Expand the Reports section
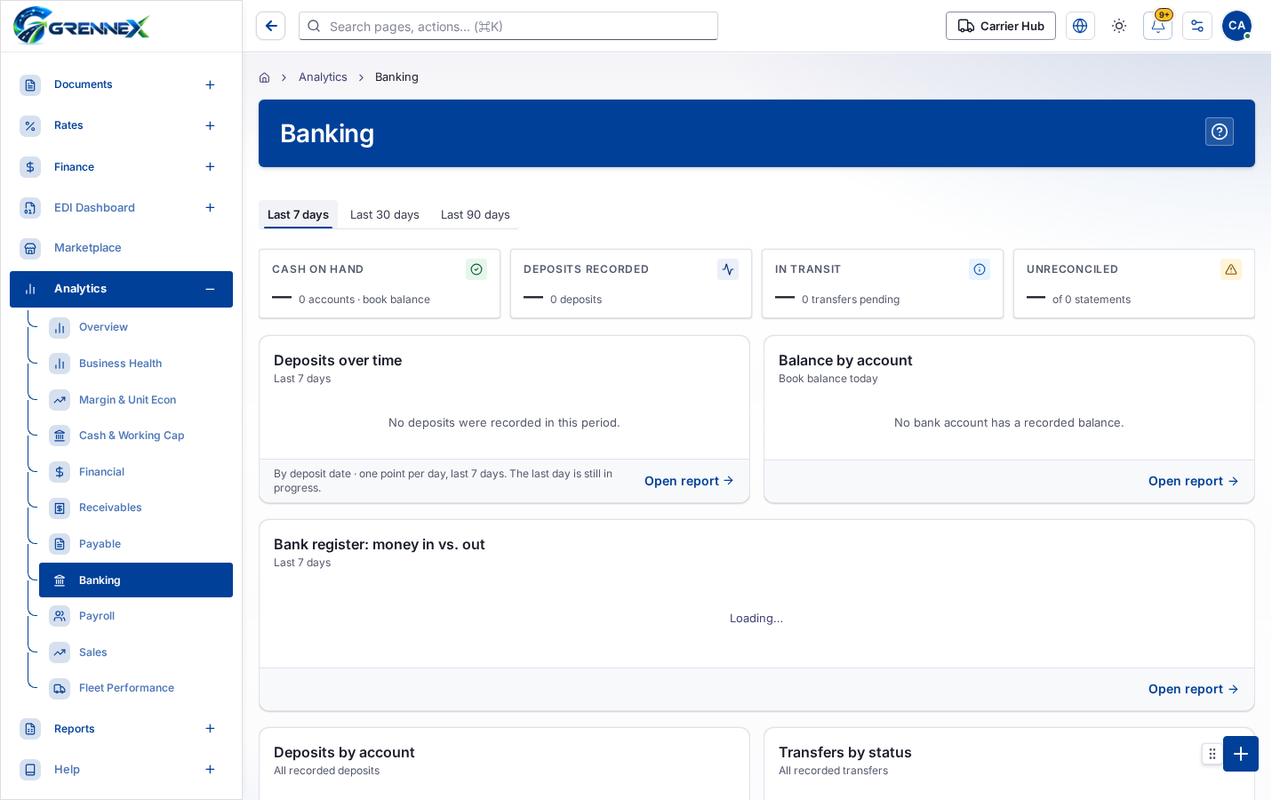Screen dimensions: 1280x800 (210, 729)
